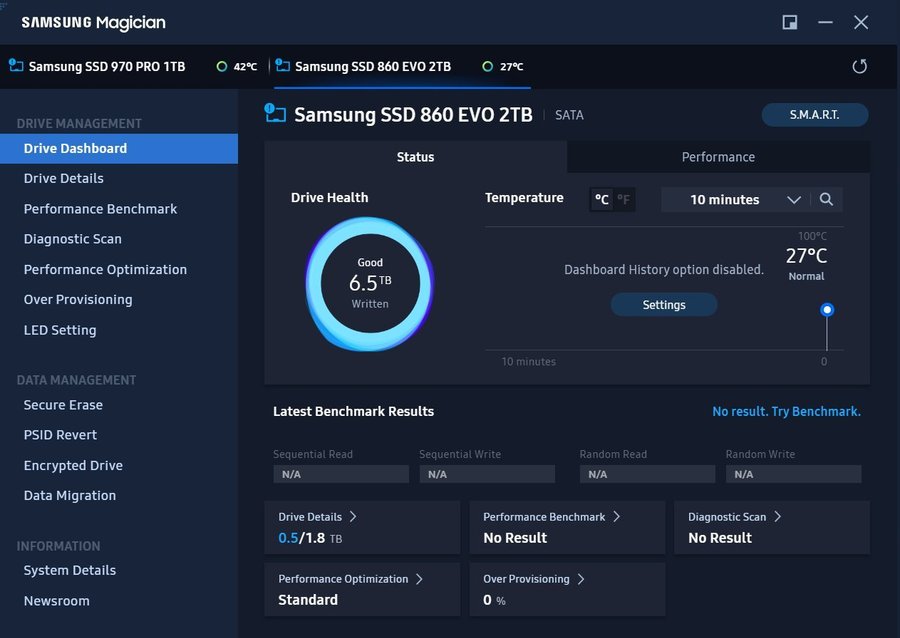
Task: Switch temperature unit to Celsius
Action: 601,200
